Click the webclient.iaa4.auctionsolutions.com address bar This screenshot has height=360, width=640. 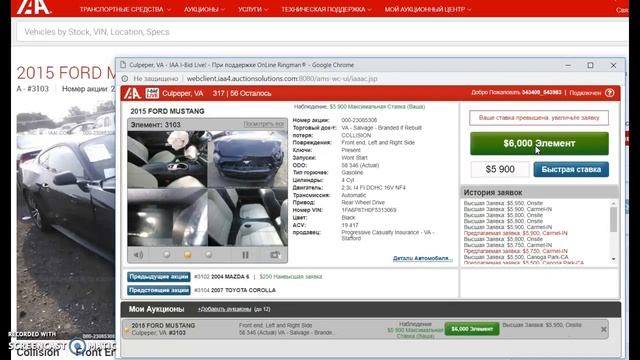point(282,78)
